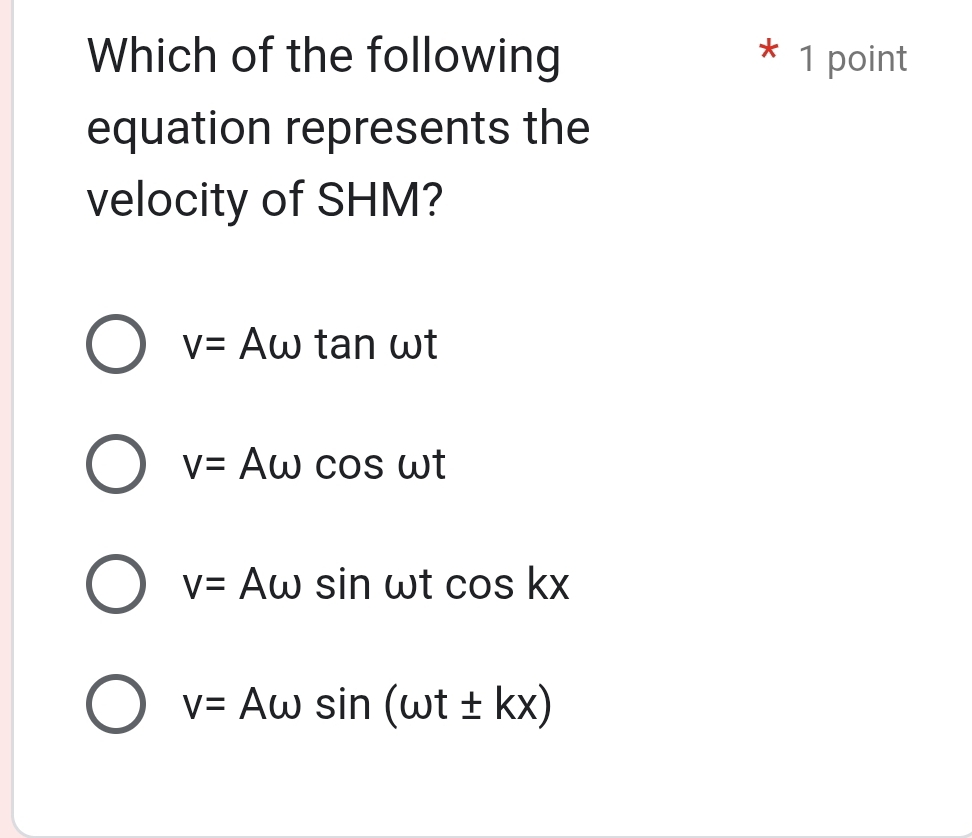Click the 'velocity of SHM?' text line
Viewport: 972px width, 838px height.
tap(266, 201)
